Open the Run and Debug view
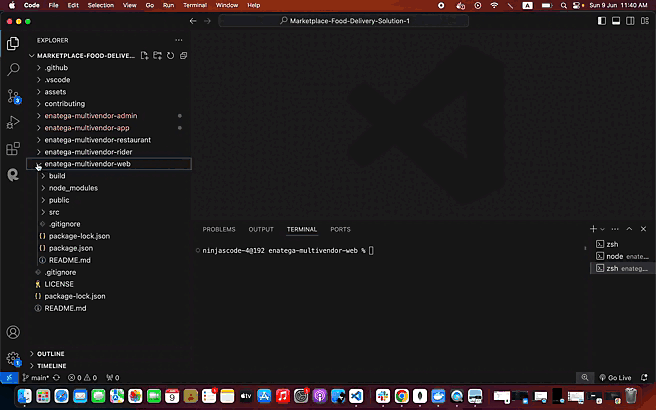 13,123
